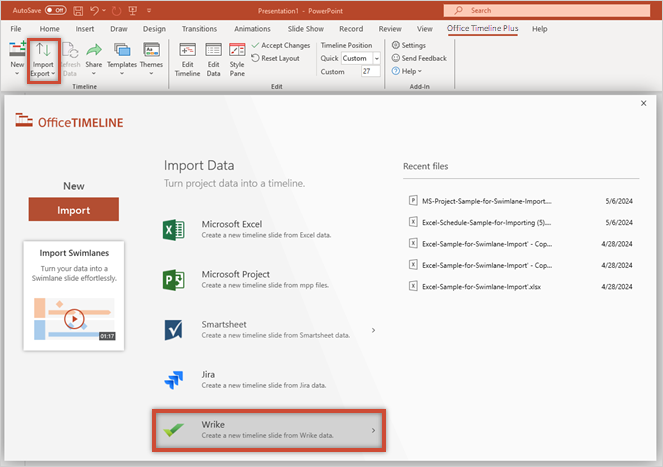Viewport: 663px width, 467px height.
Task: Open the Record tab
Action: tap(351, 29)
